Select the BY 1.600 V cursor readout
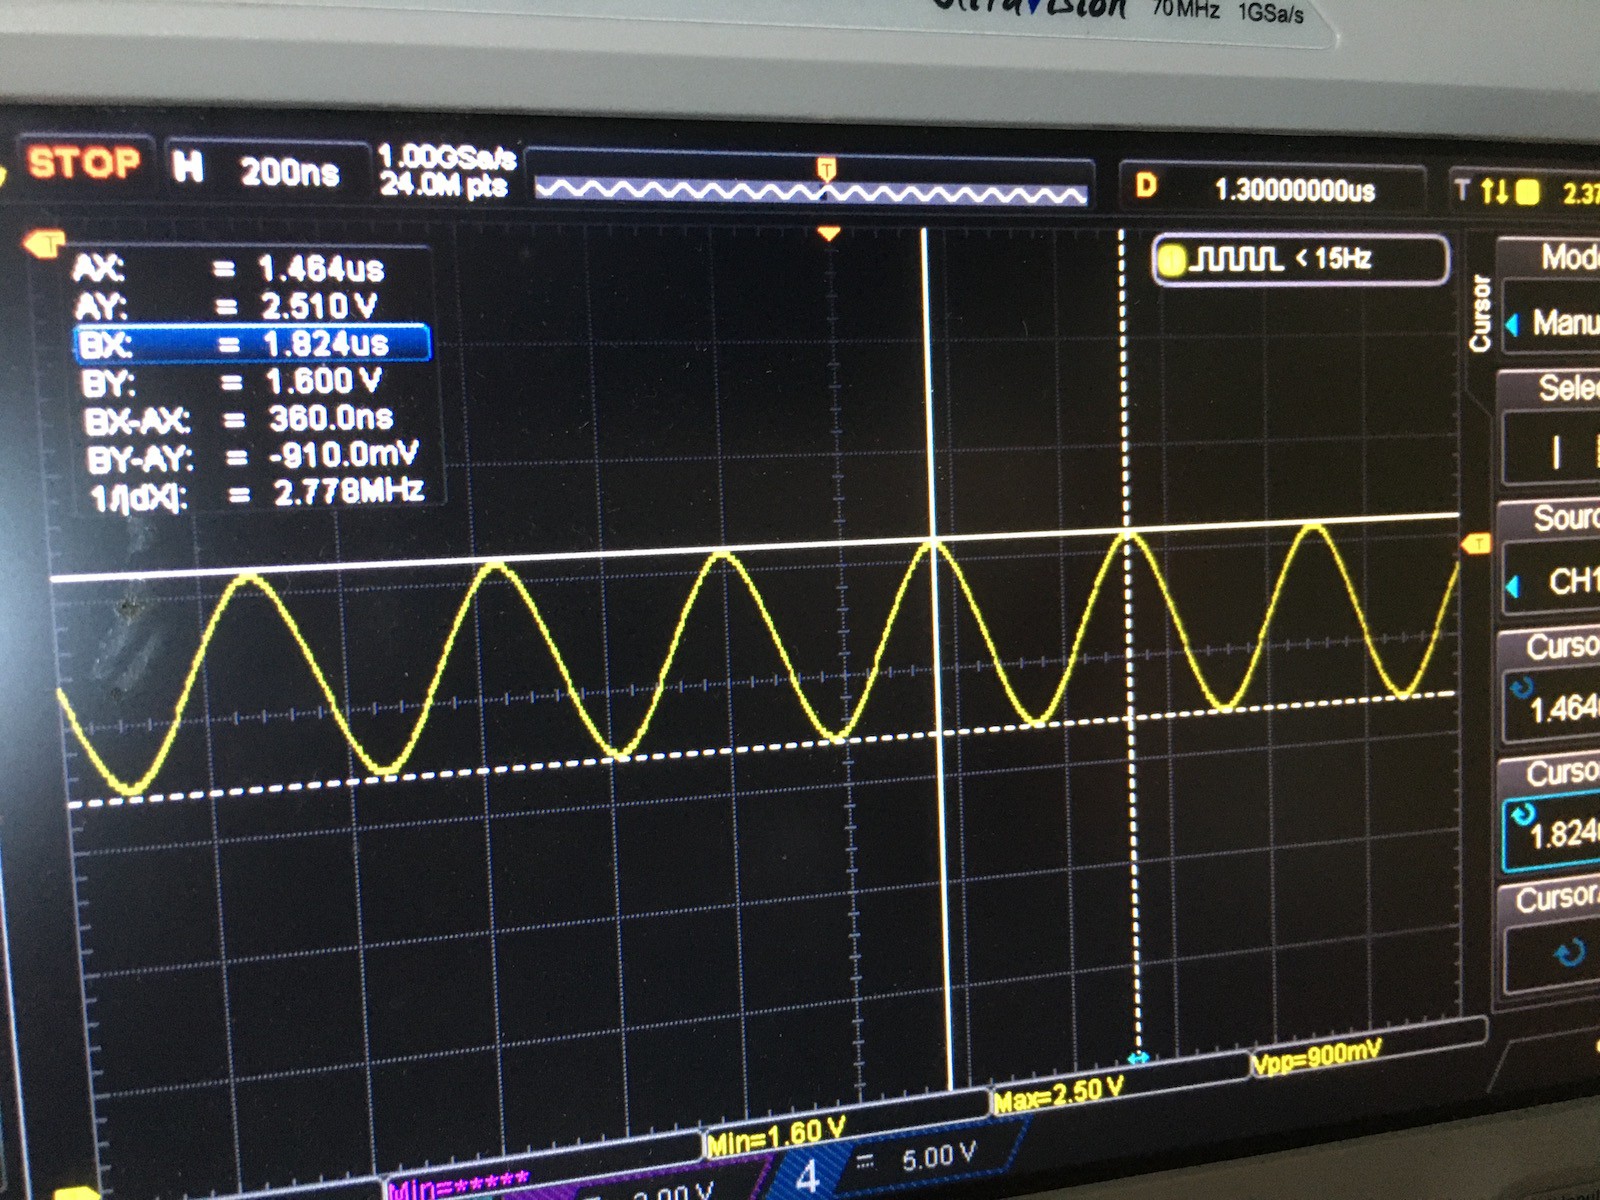The height and width of the screenshot is (1200, 1600). (232, 381)
